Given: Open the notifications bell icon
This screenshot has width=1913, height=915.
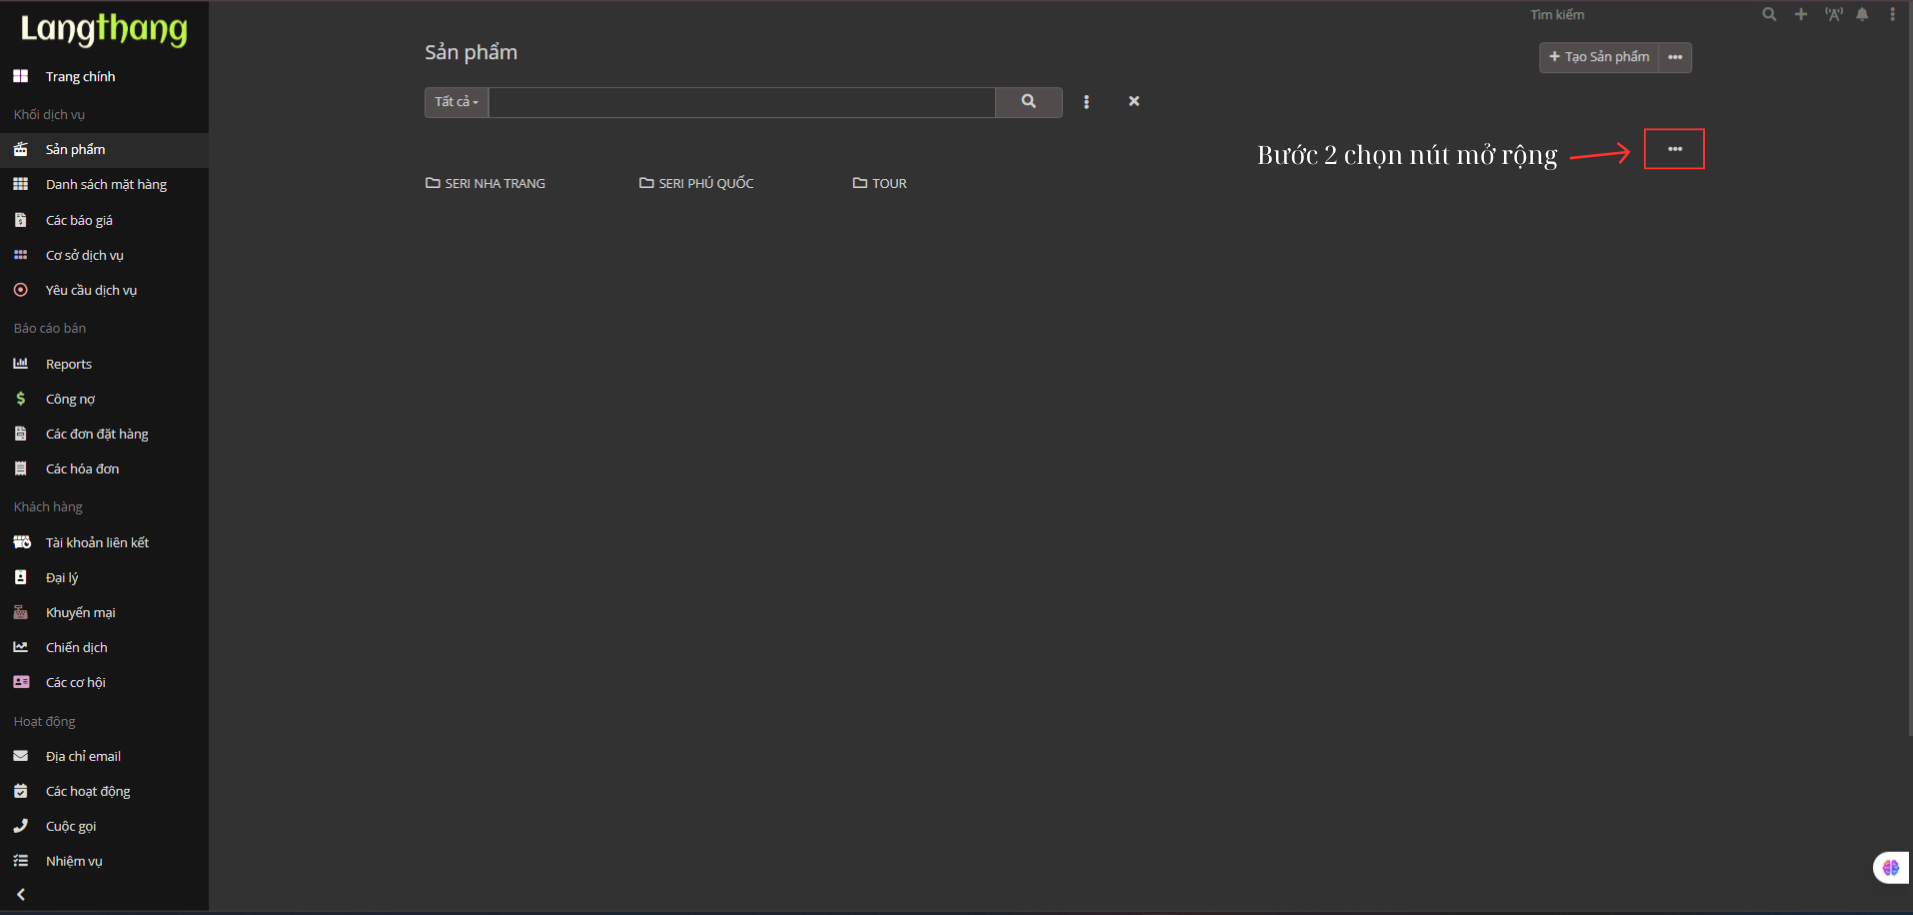Looking at the screenshot, I should (1862, 14).
